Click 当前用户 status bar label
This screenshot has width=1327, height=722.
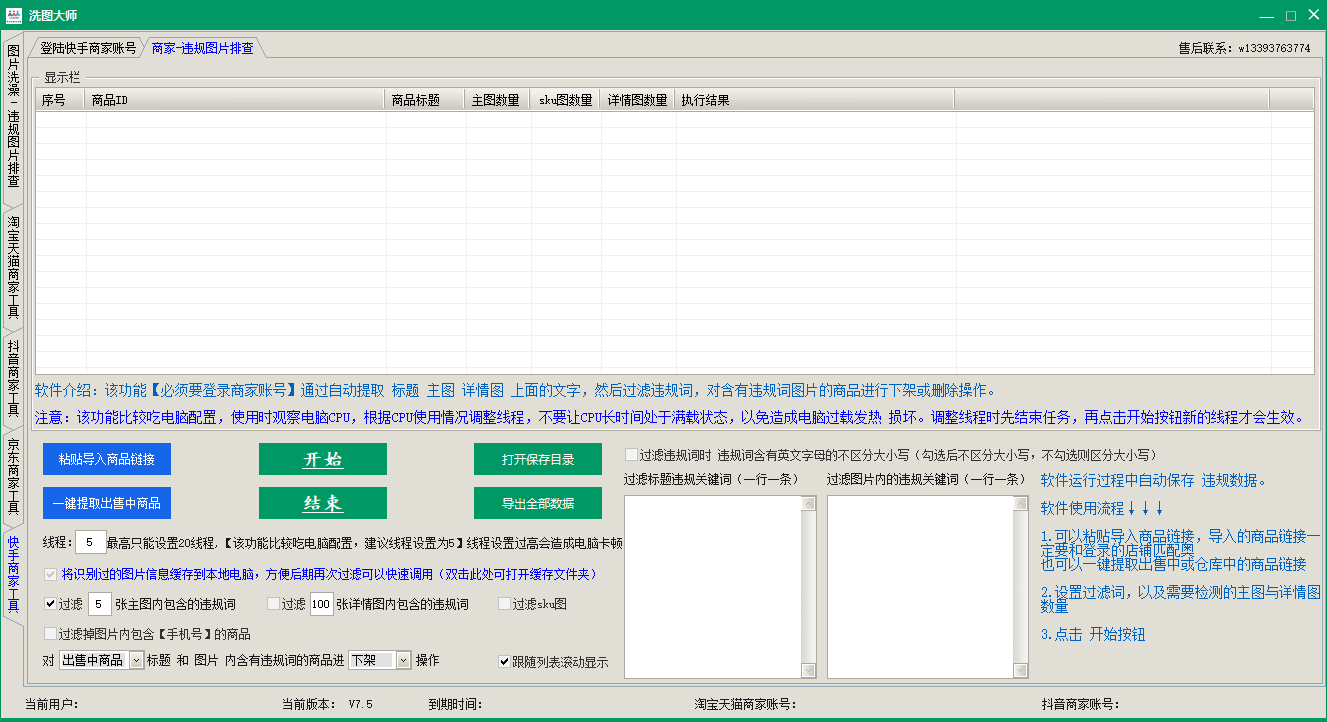[52, 704]
